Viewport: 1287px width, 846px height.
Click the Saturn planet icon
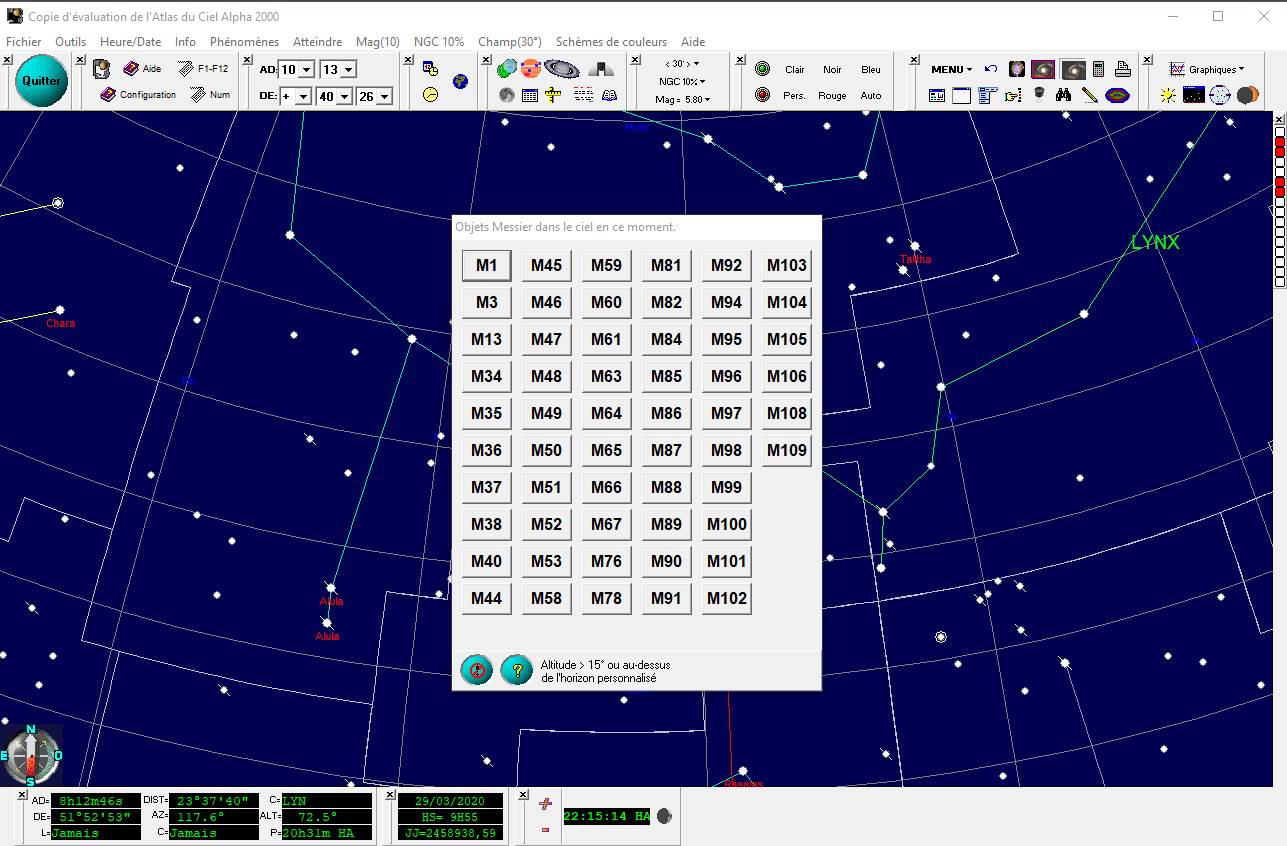click(x=562, y=69)
